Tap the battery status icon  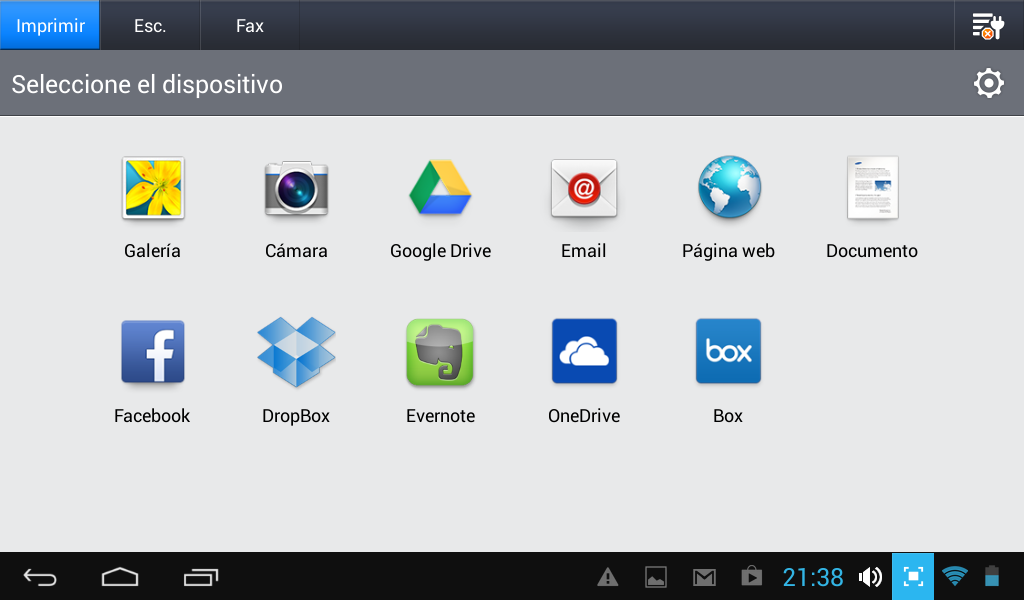[x=992, y=576]
